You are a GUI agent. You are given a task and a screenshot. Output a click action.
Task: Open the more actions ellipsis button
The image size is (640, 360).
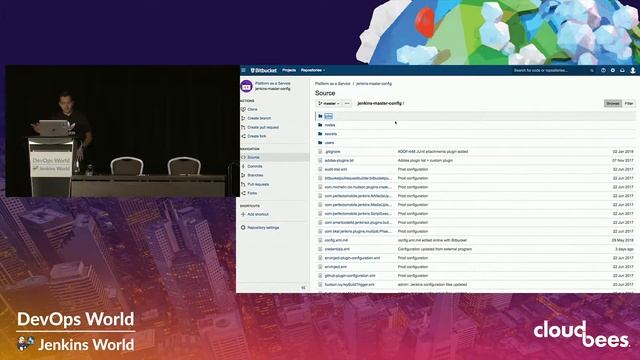(x=347, y=104)
